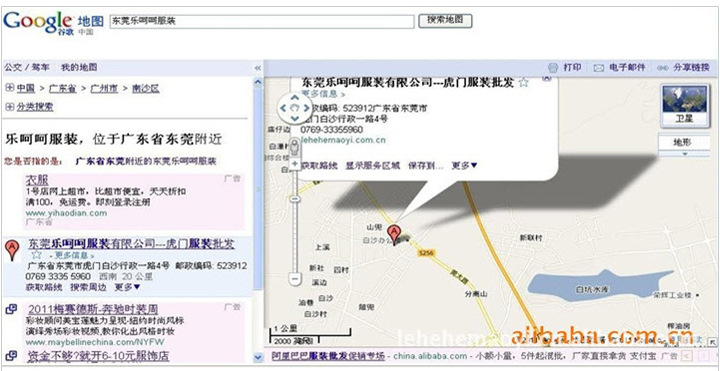
Task: Visit www.maybellinechina.com/NYFW link
Action: 95,343
